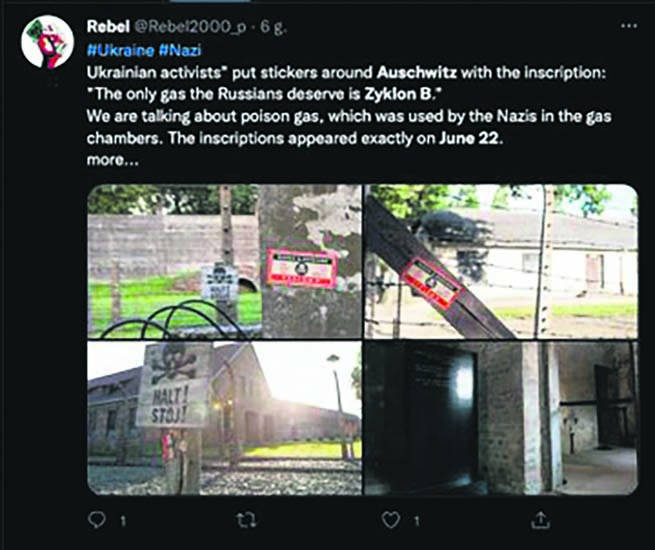The width and height of the screenshot is (655, 550).
Task: Retweet this post using the retweet icon
Action: coord(246,520)
